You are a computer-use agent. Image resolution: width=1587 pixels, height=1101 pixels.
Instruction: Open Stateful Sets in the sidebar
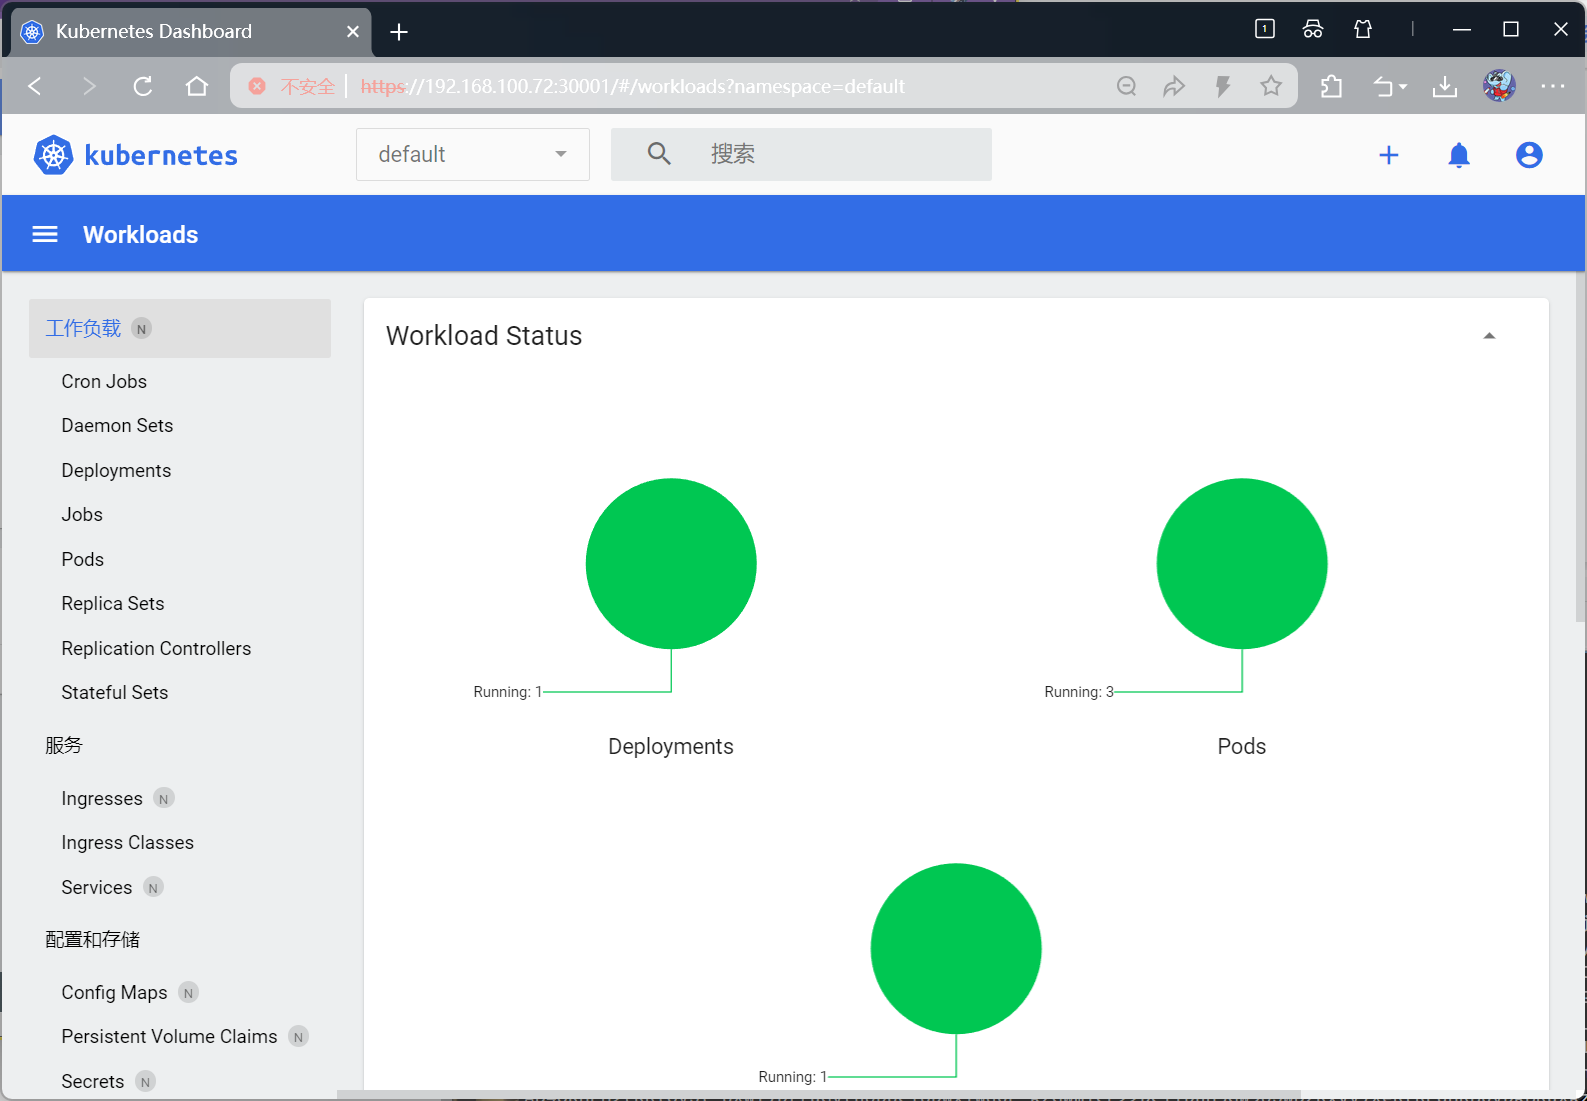115,692
